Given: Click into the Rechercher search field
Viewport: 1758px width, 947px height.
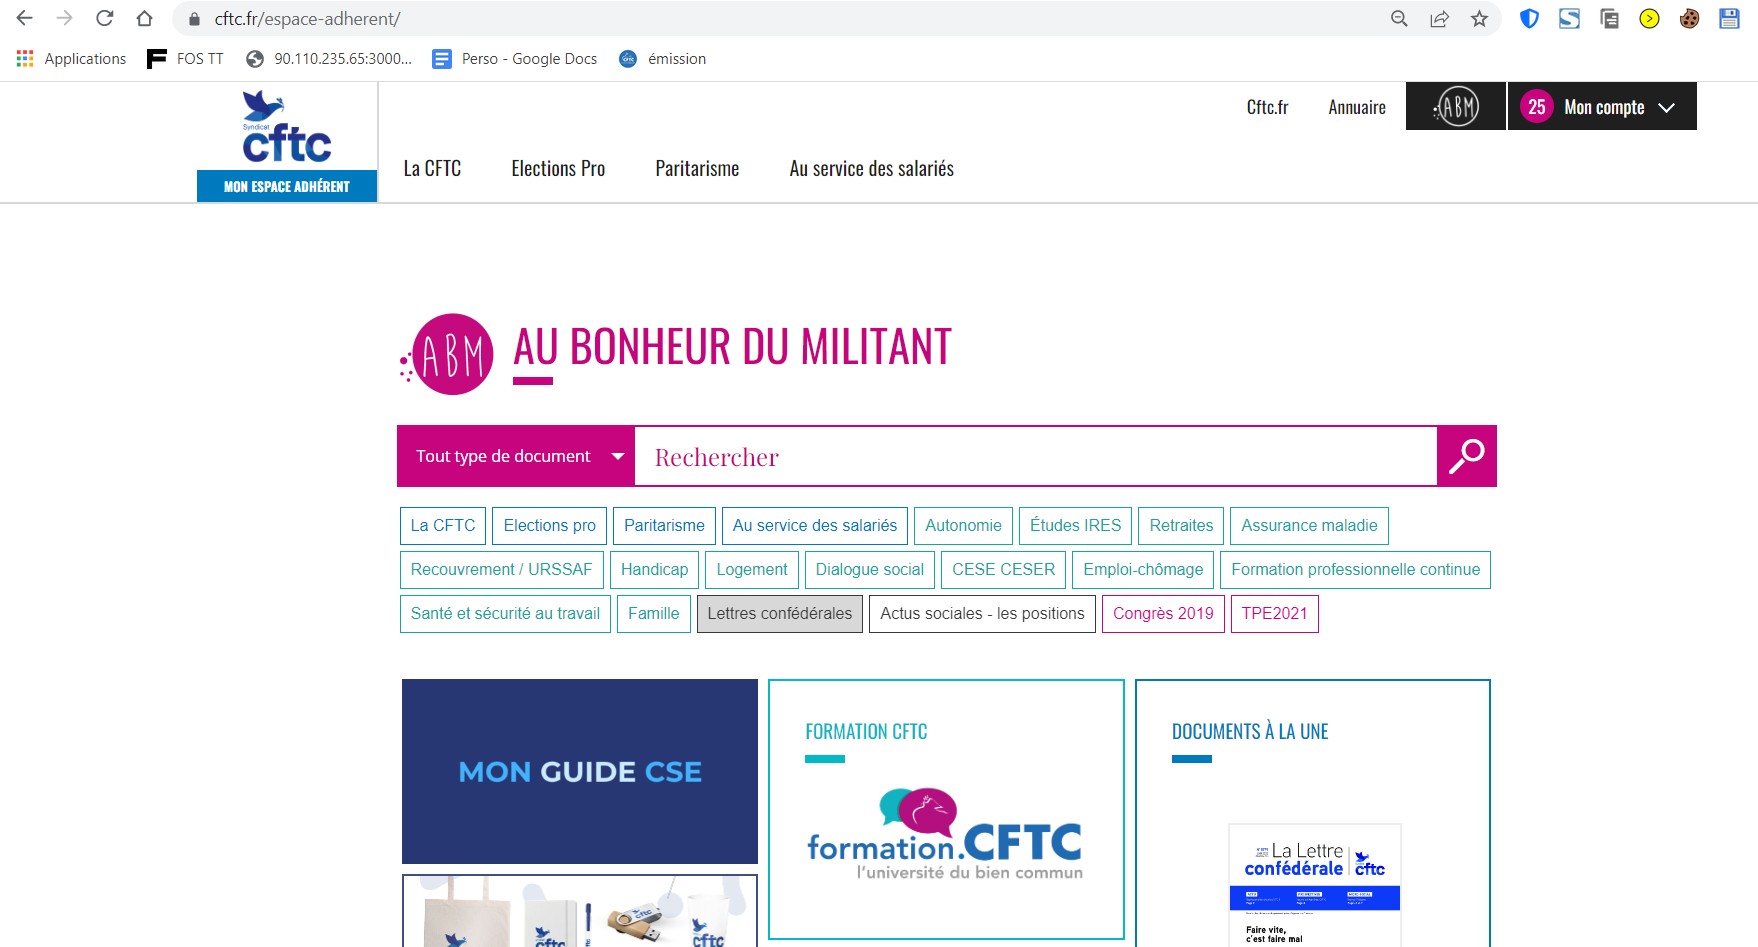Looking at the screenshot, I should click(1035, 457).
